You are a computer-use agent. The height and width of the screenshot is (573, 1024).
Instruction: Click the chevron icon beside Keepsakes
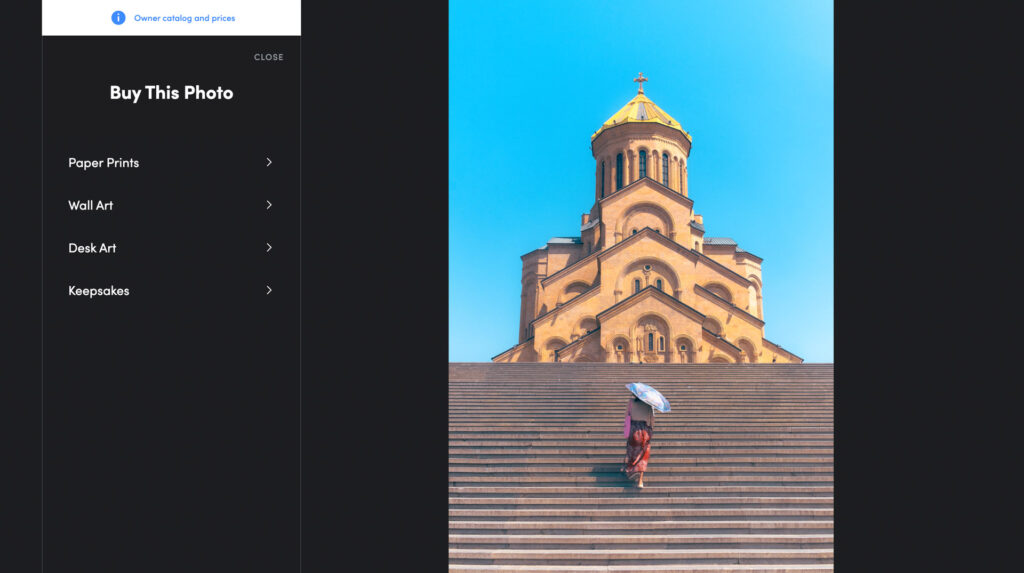click(269, 290)
